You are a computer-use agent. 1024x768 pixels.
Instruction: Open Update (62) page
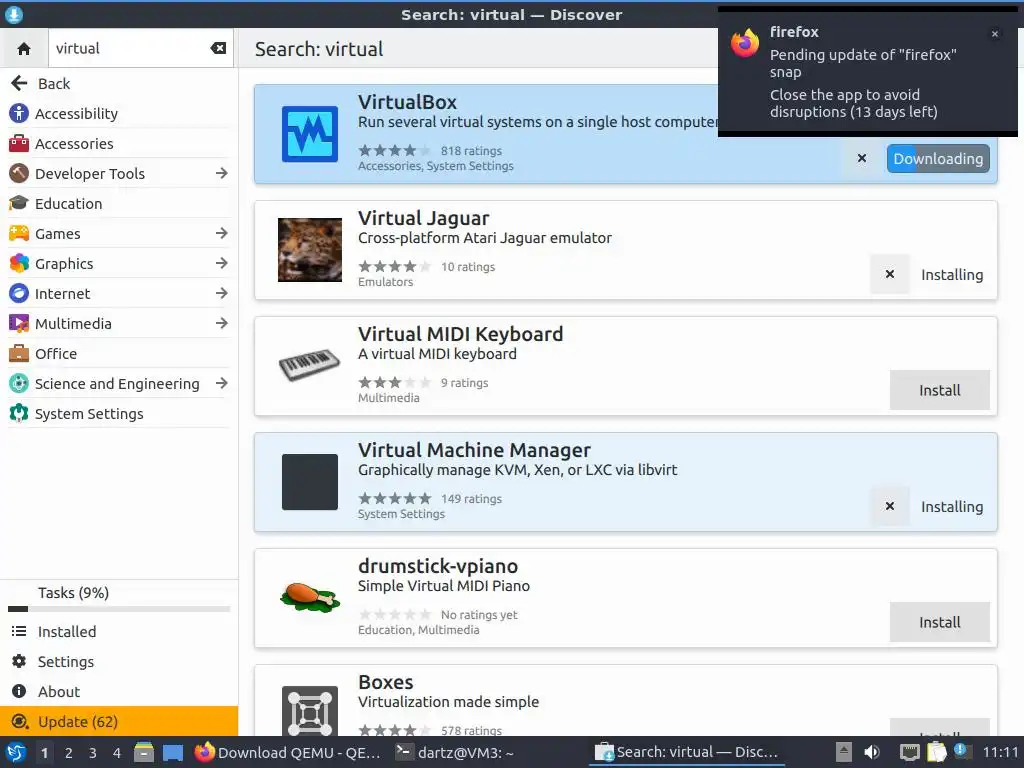point(119,722)
